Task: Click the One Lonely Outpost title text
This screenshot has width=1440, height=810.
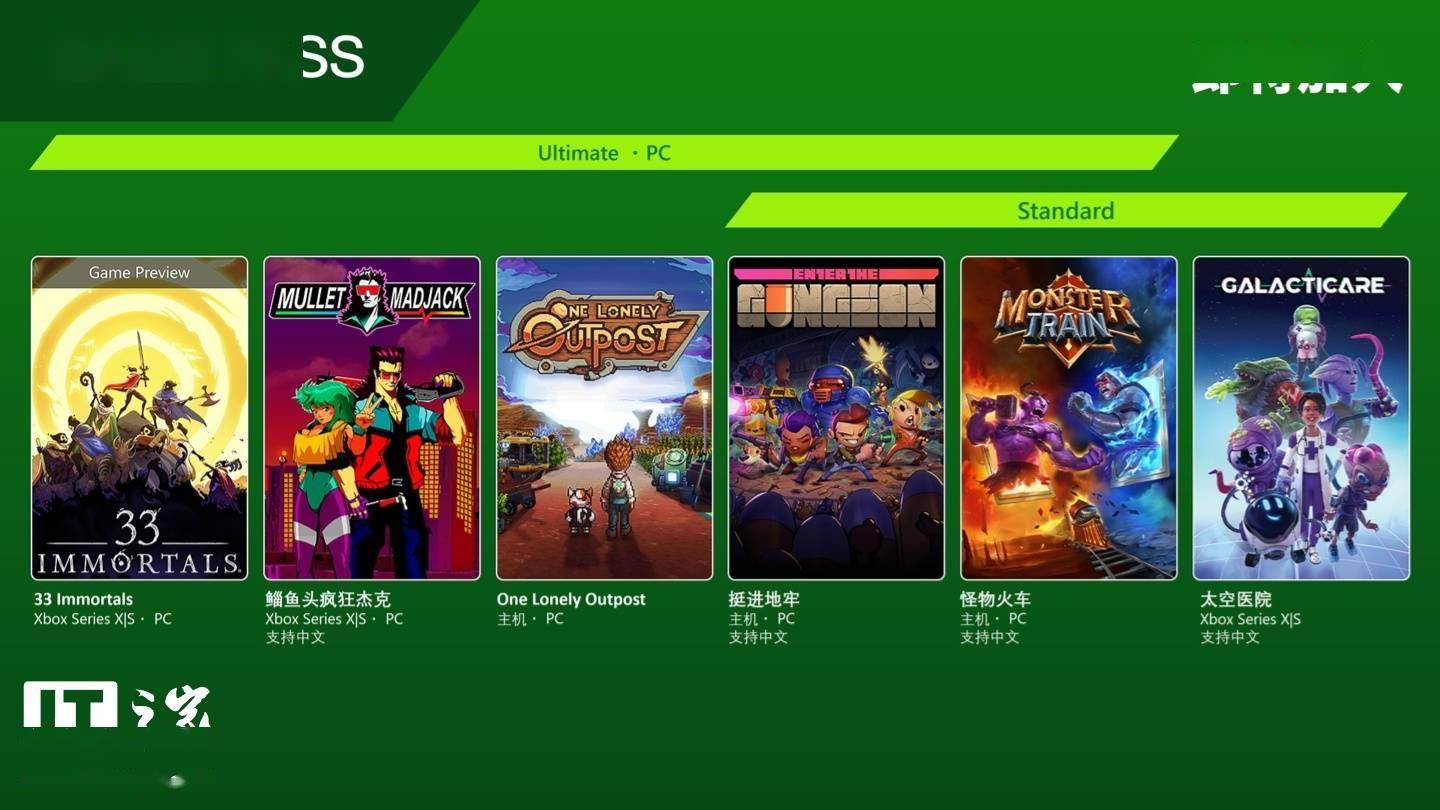Action: [x=571, y=599]
